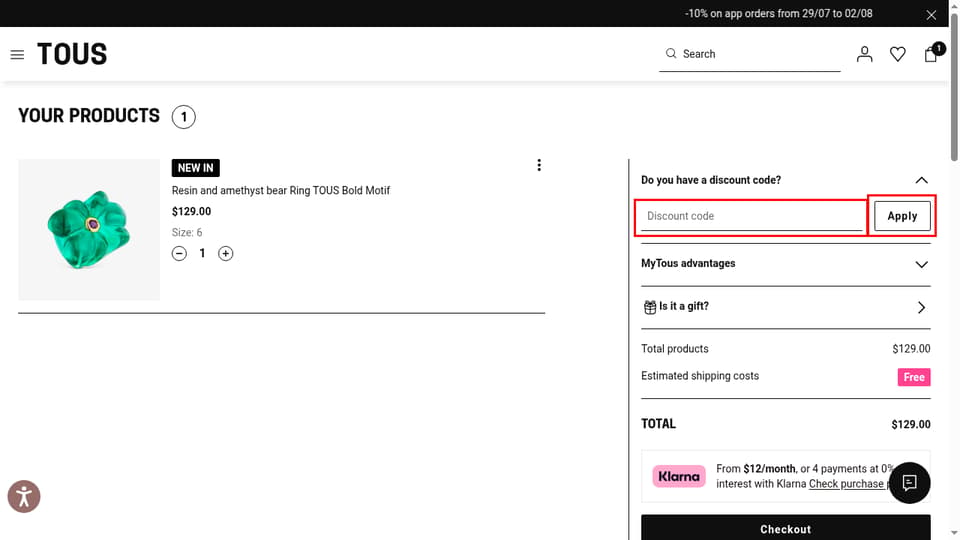Click the gift box icon

pyautogui.click(x=649, y=307)
